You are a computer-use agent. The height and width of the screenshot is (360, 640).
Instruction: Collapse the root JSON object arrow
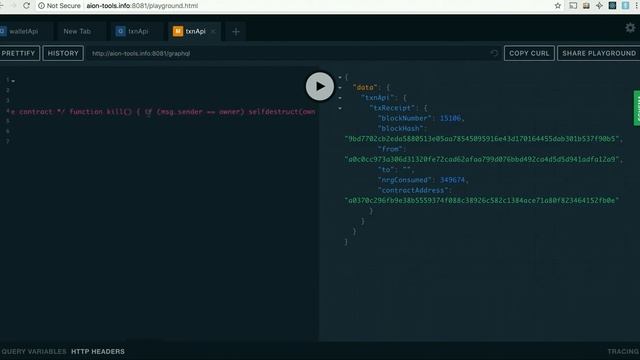(x=340, y=77)
